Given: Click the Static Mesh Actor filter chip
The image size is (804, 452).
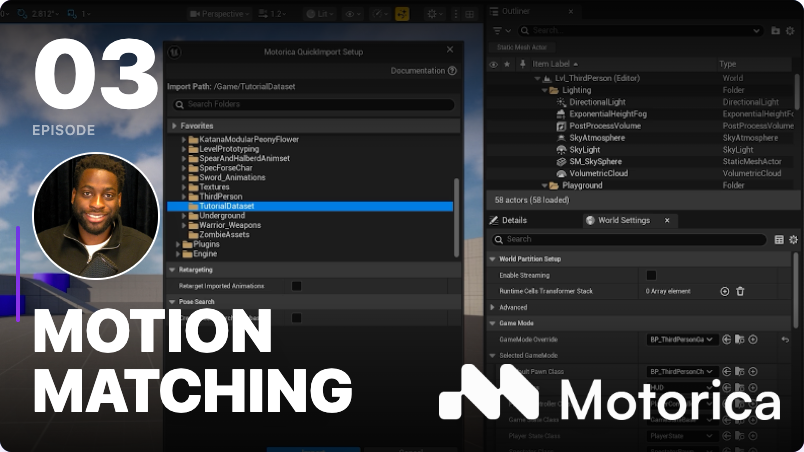Looking at the screenshot, I should pos(521,47).
